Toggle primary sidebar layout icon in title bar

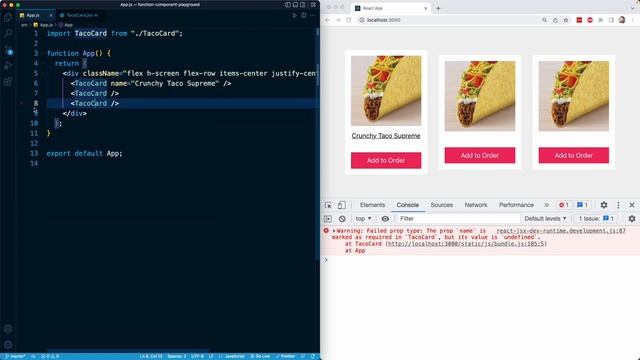pos(288,4)
